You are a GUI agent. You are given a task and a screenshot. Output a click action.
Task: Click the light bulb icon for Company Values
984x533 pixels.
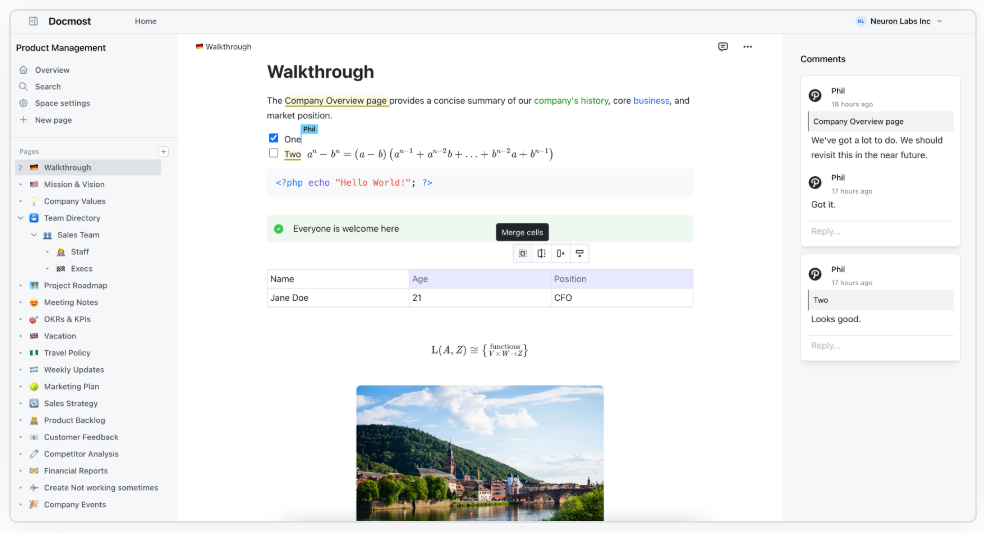pyautogui.click(x=34, y=202)
